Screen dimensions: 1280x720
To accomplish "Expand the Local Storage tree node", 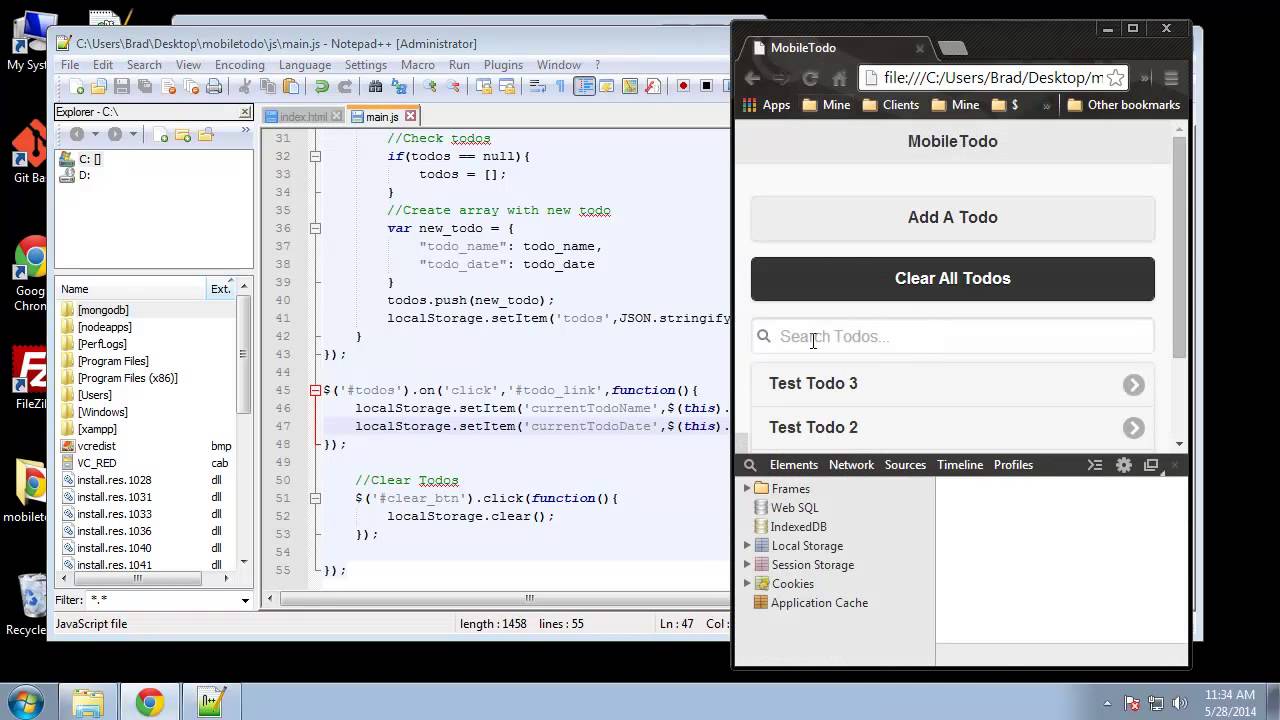I will click(747, 546).
